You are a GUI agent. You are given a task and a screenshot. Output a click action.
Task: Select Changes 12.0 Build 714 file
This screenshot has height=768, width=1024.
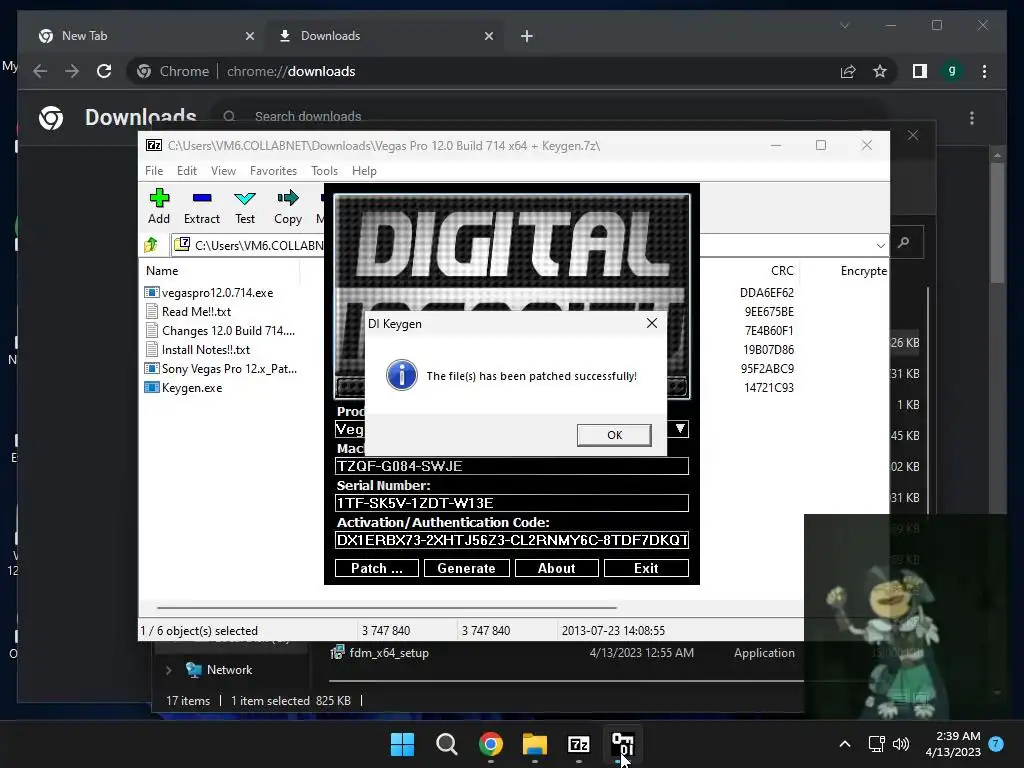[x=228, y=330]
